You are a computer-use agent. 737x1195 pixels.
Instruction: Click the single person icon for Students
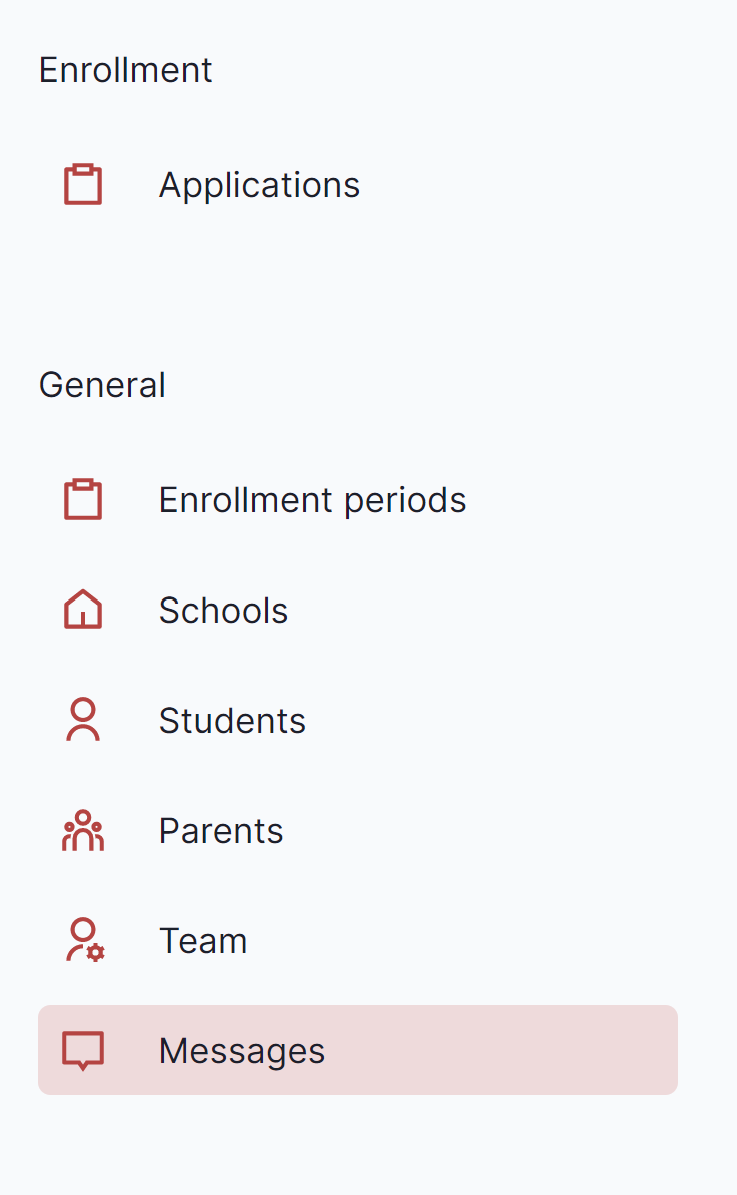(x=83, y=720)
